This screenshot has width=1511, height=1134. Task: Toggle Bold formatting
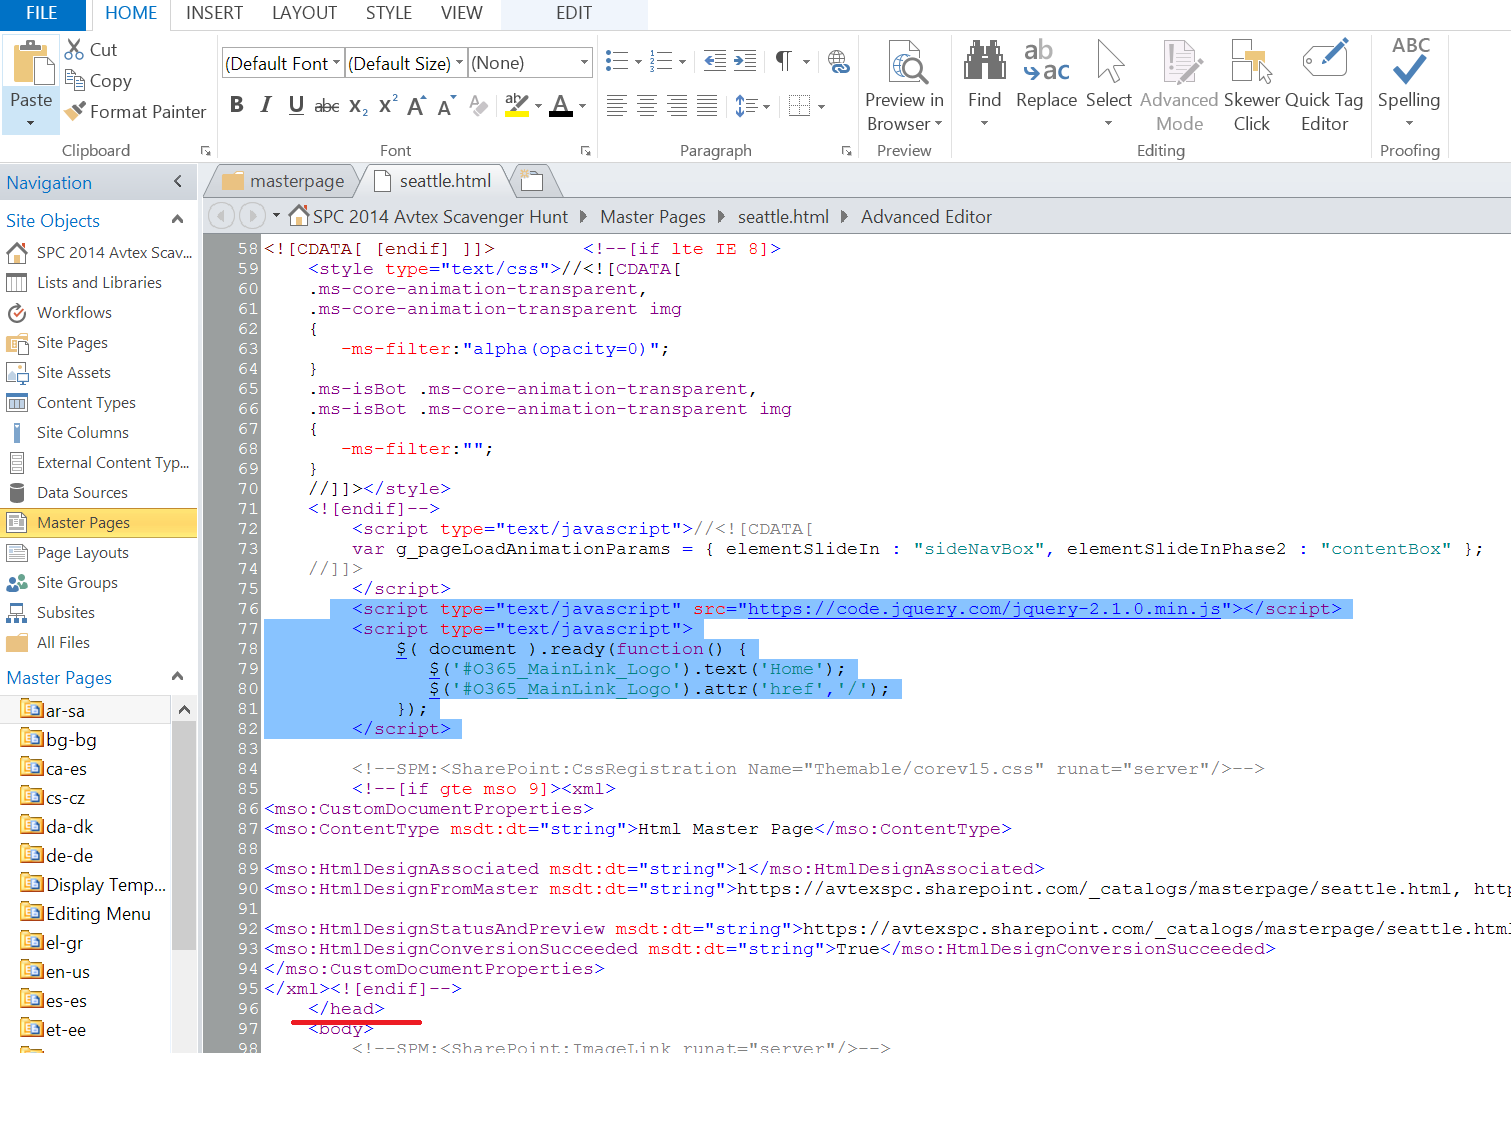pos(237,105)
